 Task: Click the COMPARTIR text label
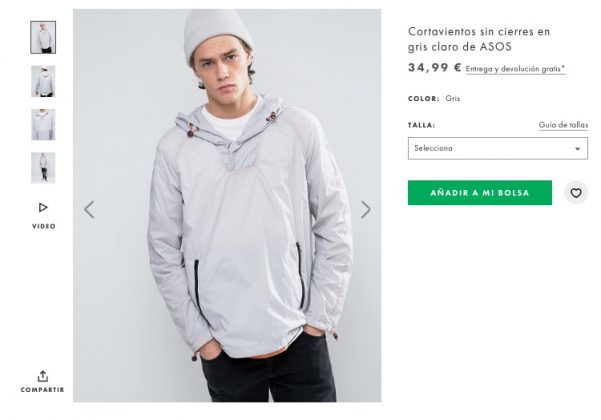(x=43, y=390)
